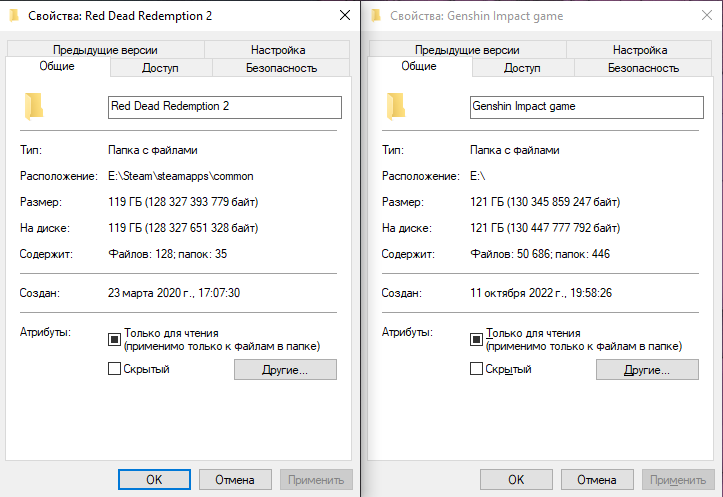Click the title bar folder icon of Genshin Impact window

375,16
